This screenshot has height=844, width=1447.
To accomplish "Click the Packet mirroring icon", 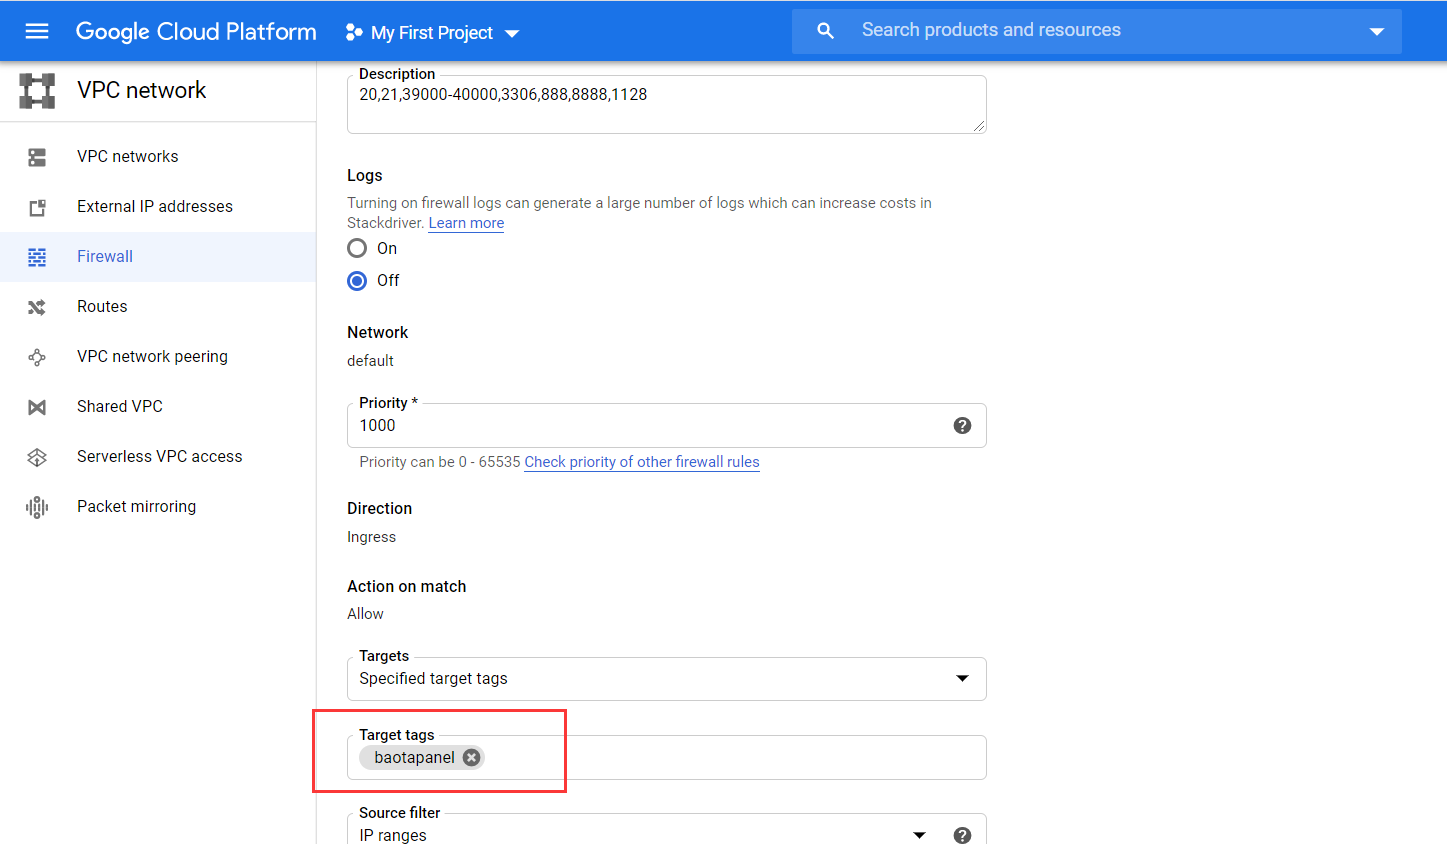I will [37, 507].
